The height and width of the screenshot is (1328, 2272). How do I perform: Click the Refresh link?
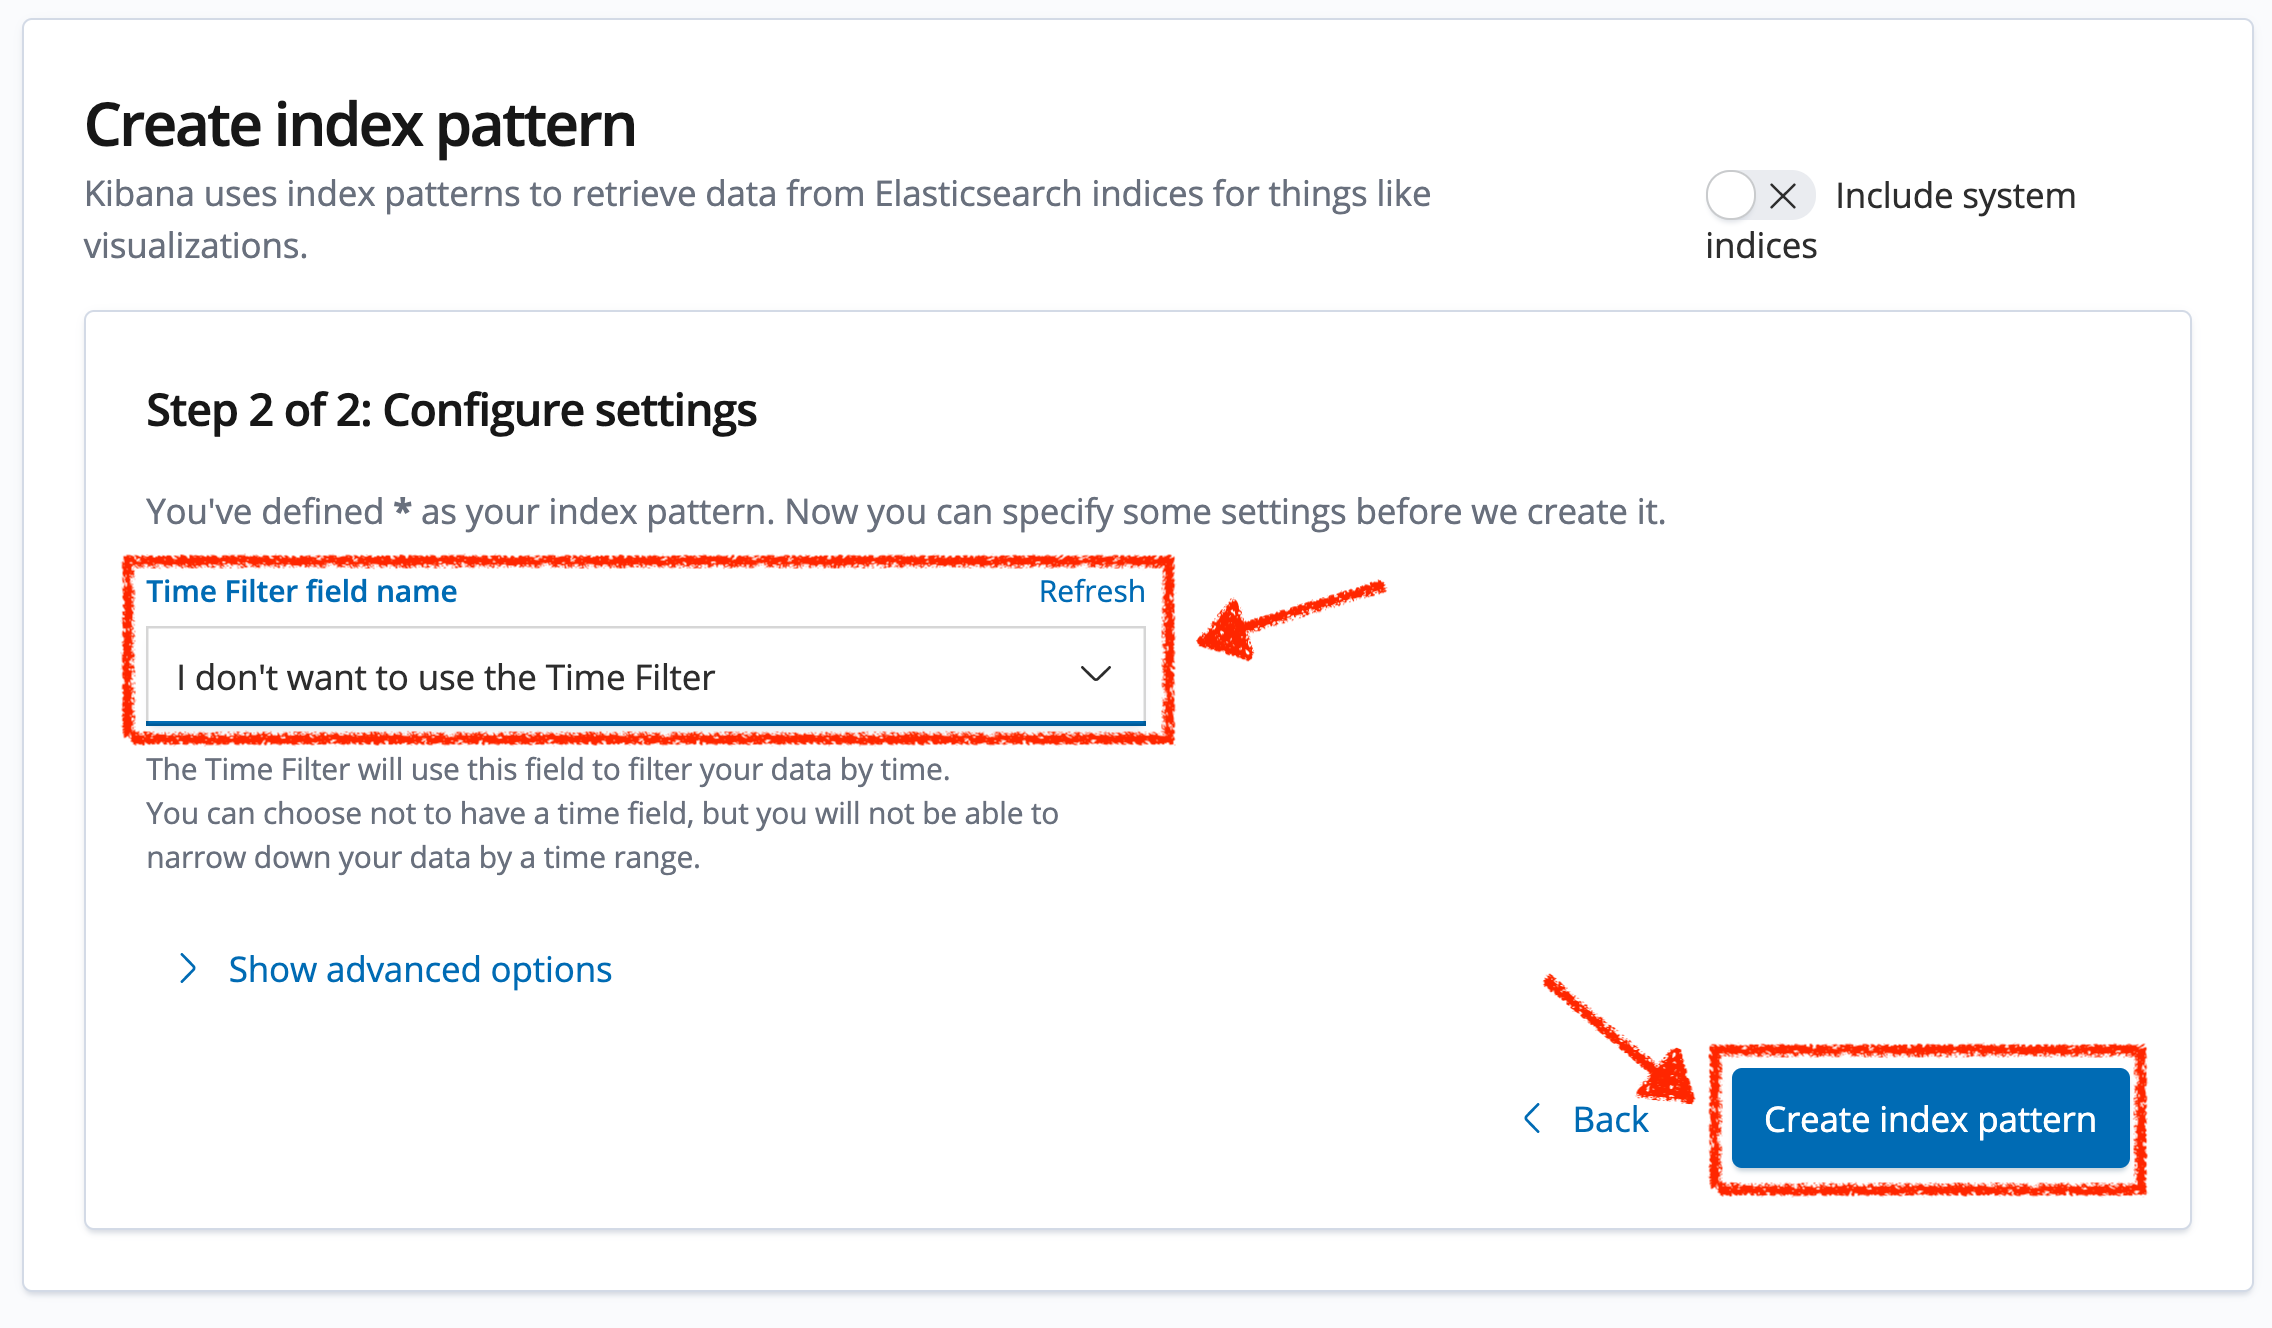[1091, 590]
